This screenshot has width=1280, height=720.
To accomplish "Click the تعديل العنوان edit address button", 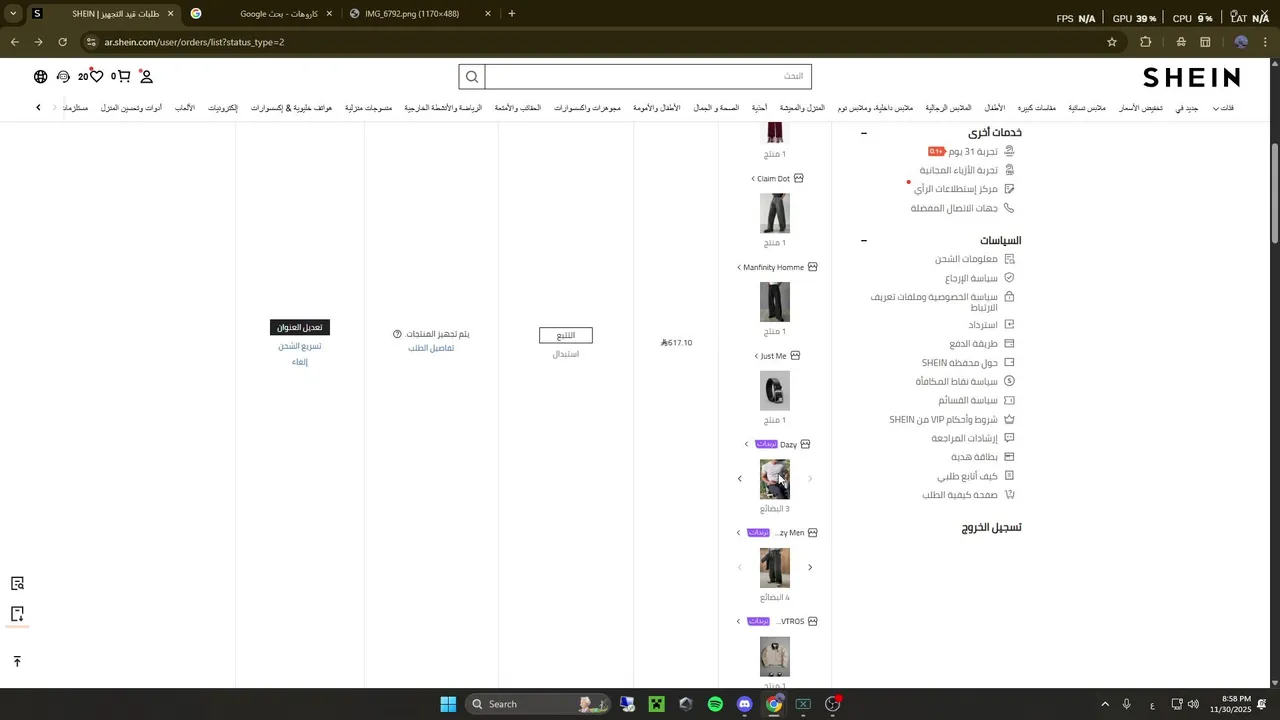I will [300, 328].
